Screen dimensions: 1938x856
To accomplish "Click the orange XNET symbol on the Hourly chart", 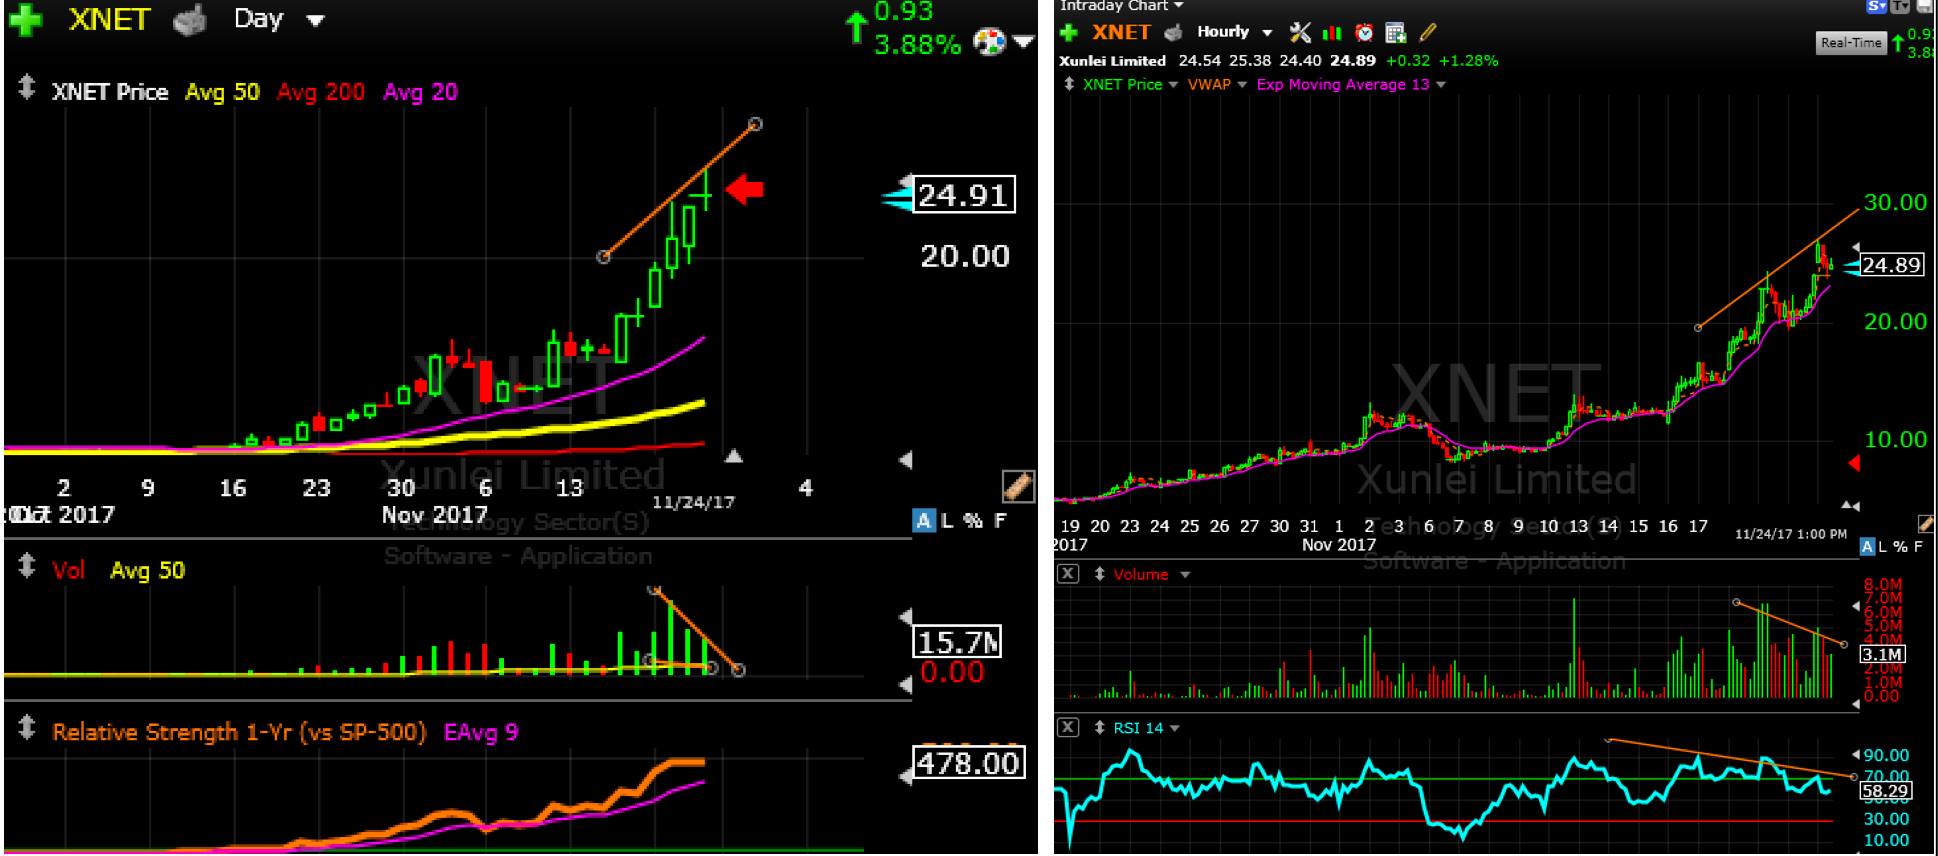I will point(1121,33).
